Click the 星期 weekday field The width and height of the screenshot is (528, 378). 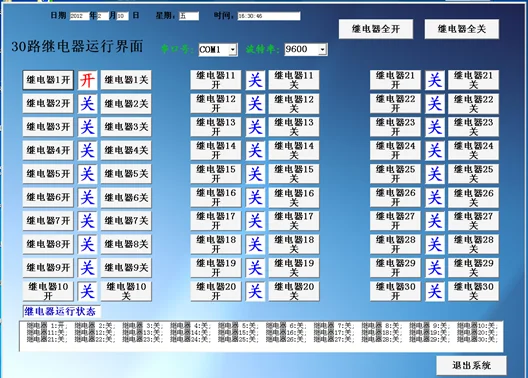[x=189, y=16]
